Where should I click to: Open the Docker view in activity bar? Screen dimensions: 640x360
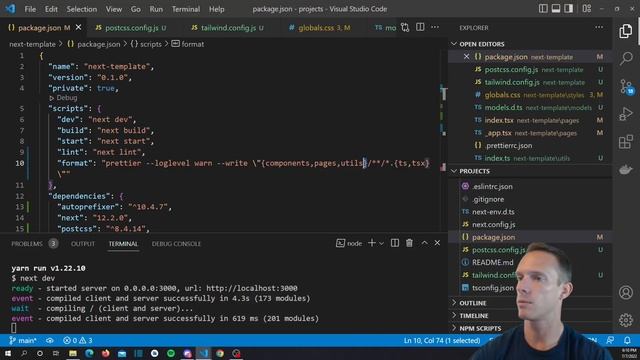626,169
